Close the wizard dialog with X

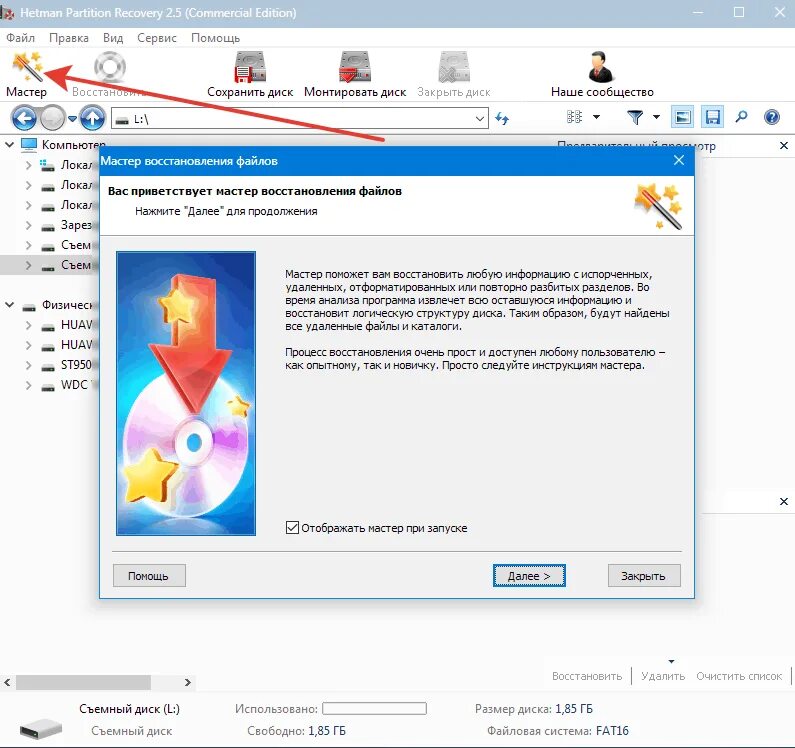click(679, 161)
